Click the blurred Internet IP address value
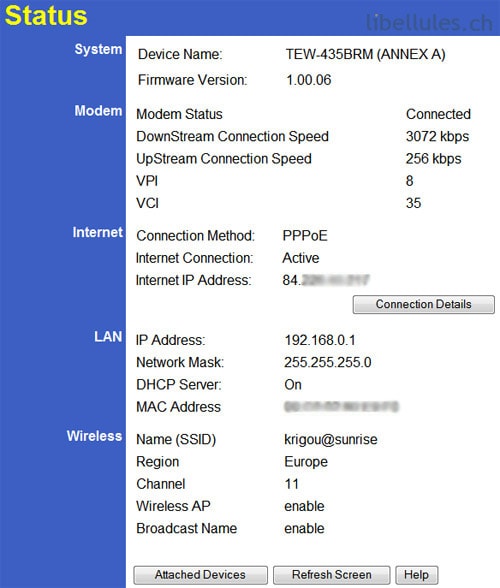 pyautogui.click(x=326, y=280)
